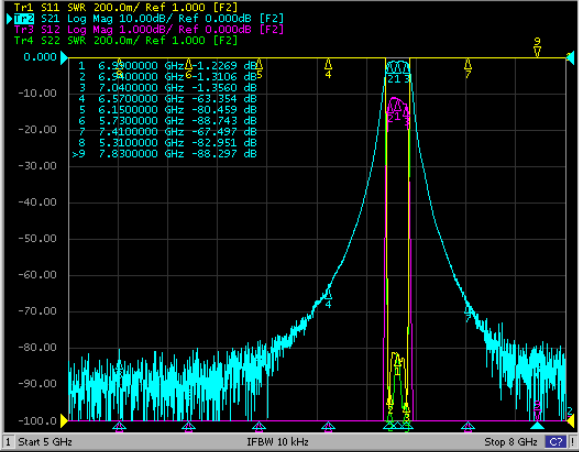
Task: Click the yellow reference arrow at -100.0
Action: 64,421
